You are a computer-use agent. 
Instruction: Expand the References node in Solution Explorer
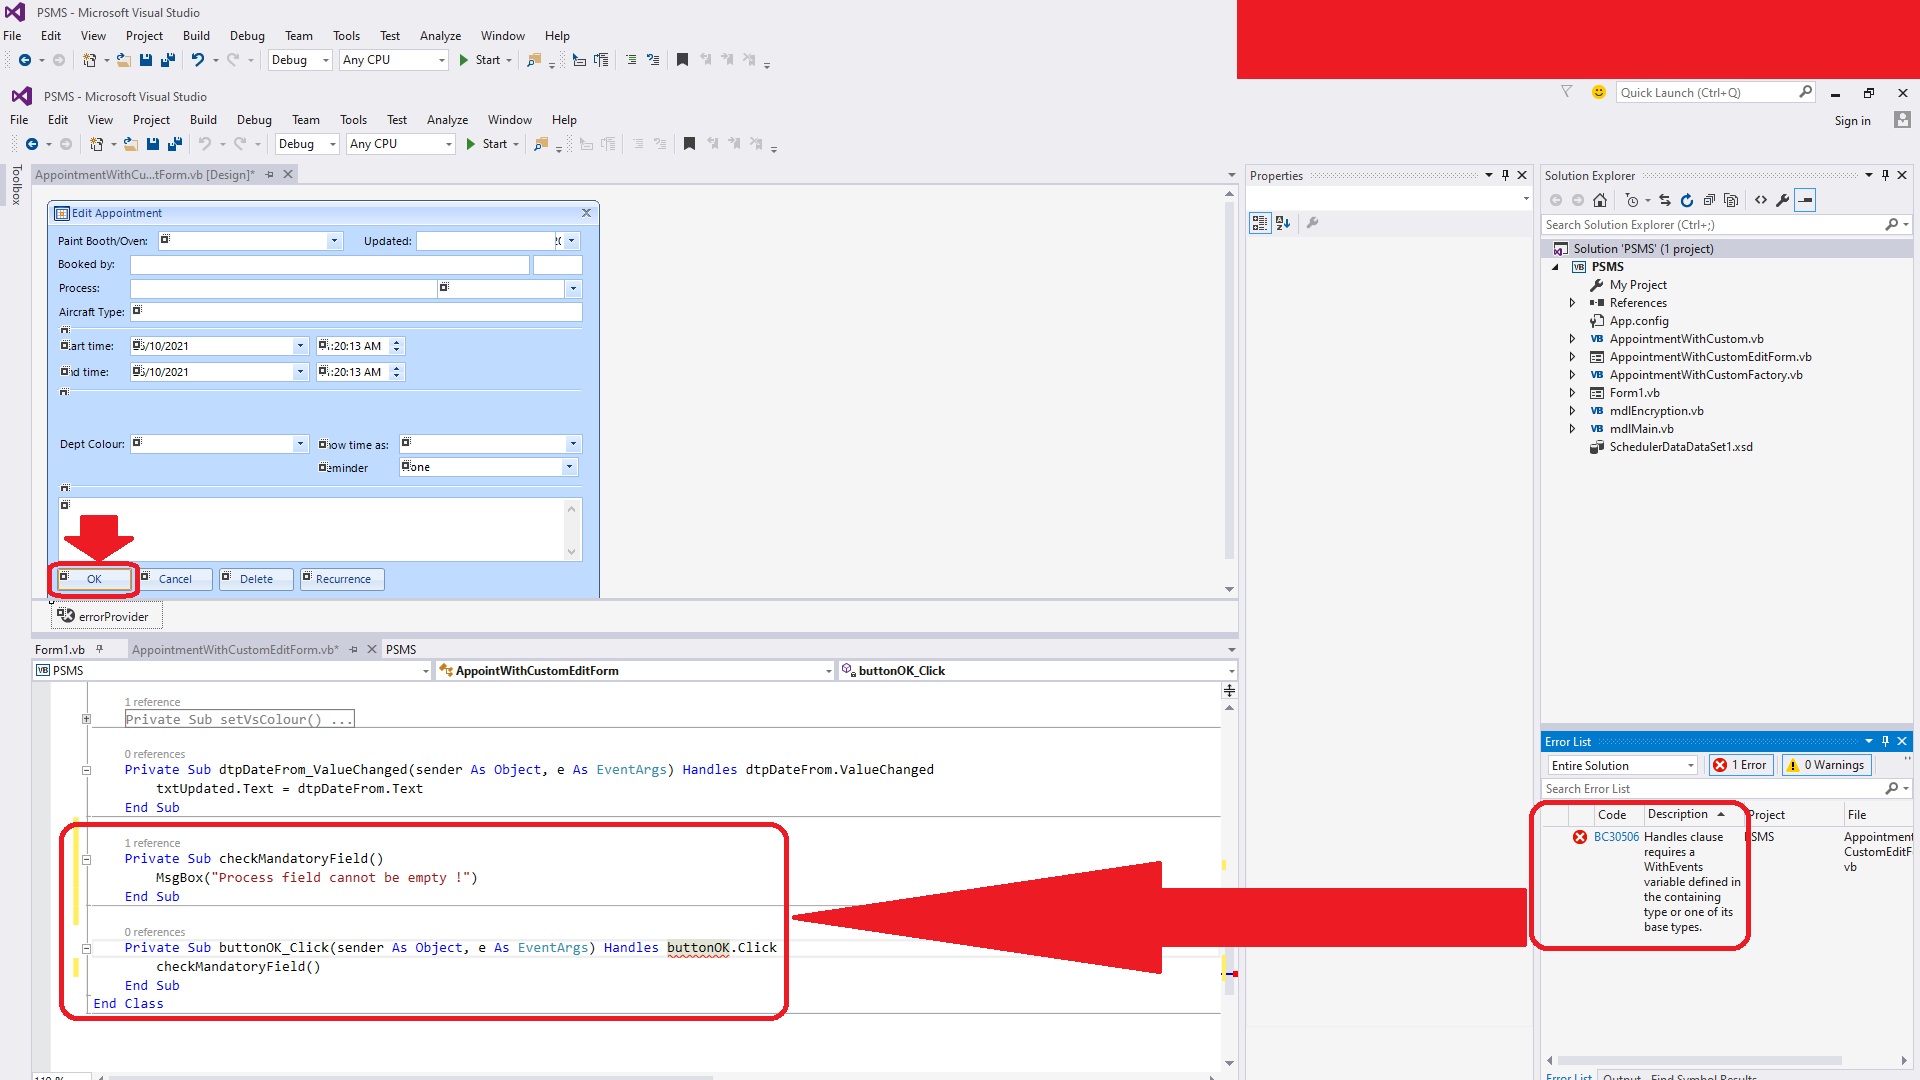[1572, 303]
